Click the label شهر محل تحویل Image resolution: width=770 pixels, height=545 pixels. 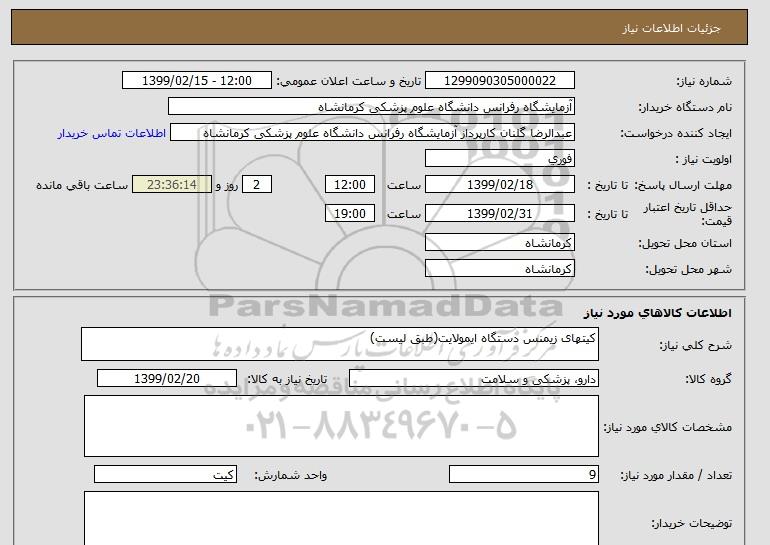click(x=688, y=269)
